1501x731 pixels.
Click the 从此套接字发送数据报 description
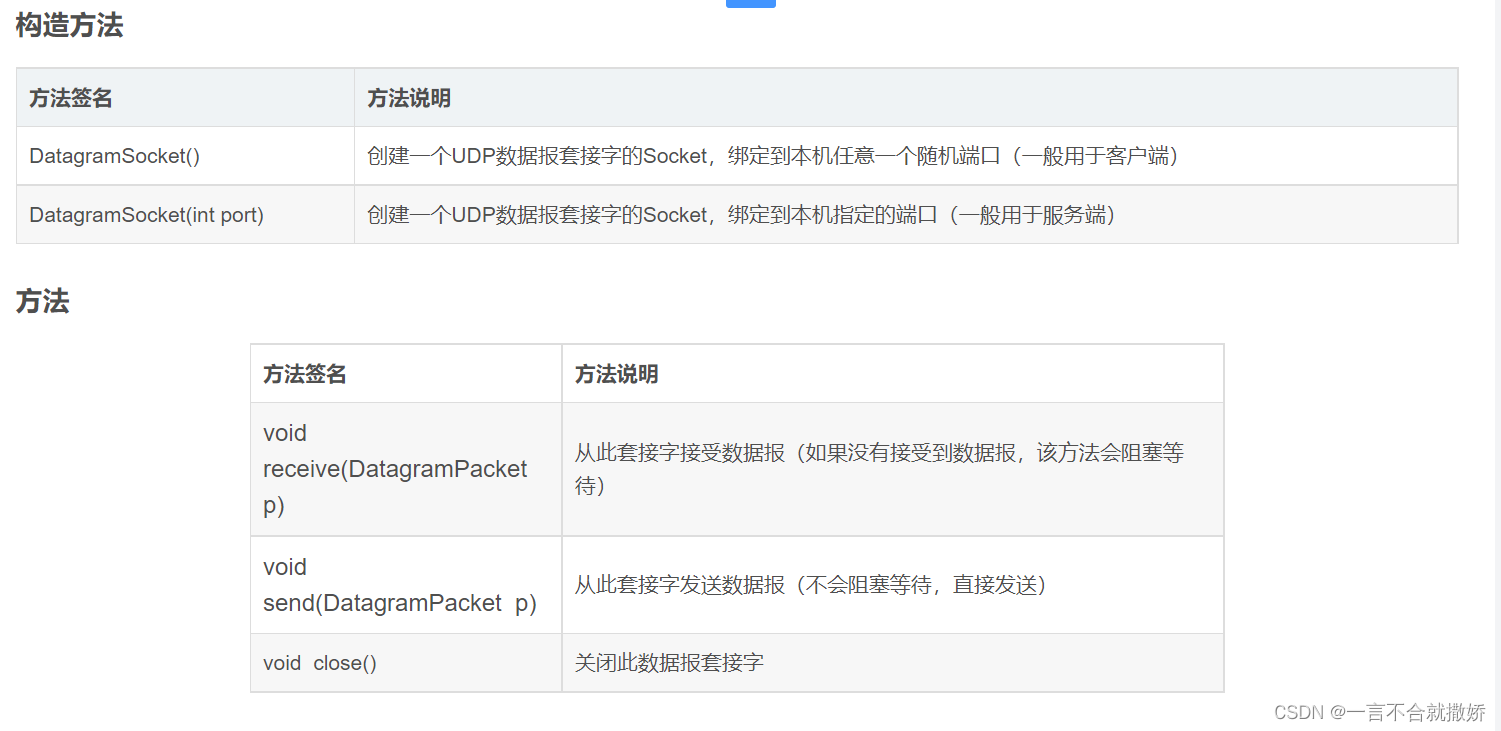coord(810,585)
